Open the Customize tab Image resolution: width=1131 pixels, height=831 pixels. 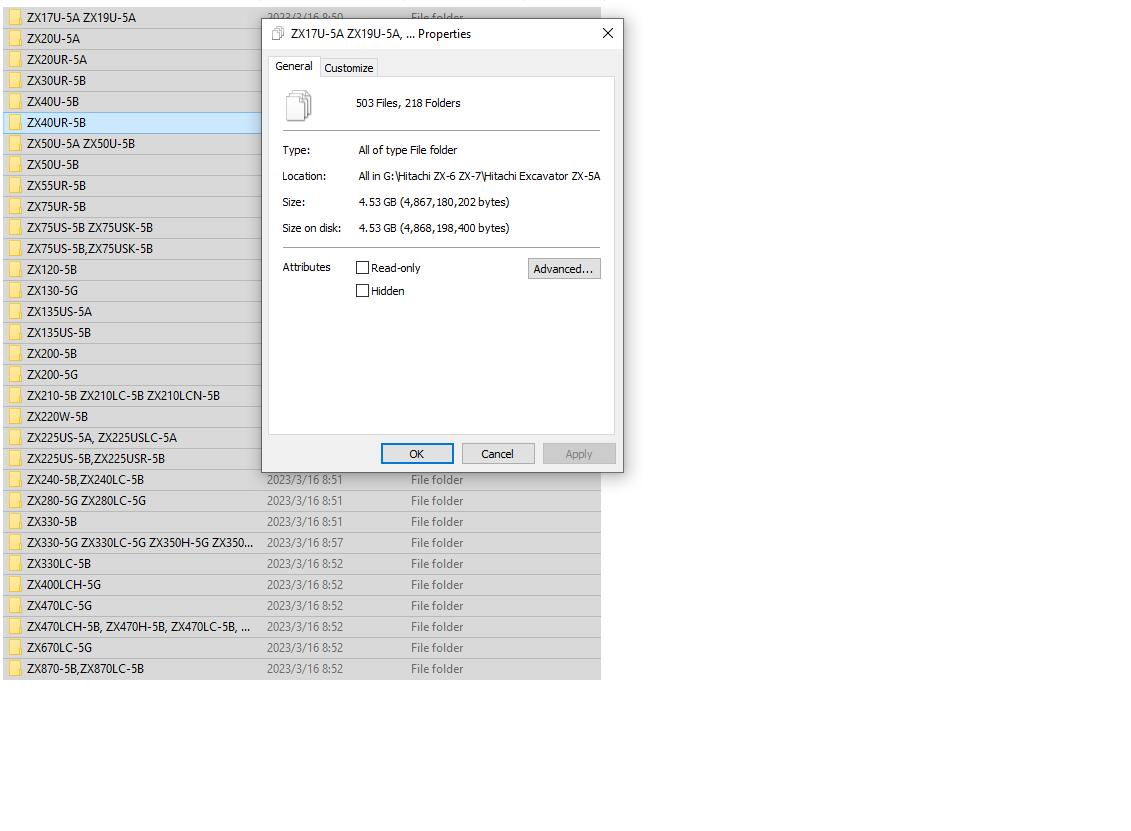(x=348, y=68)
